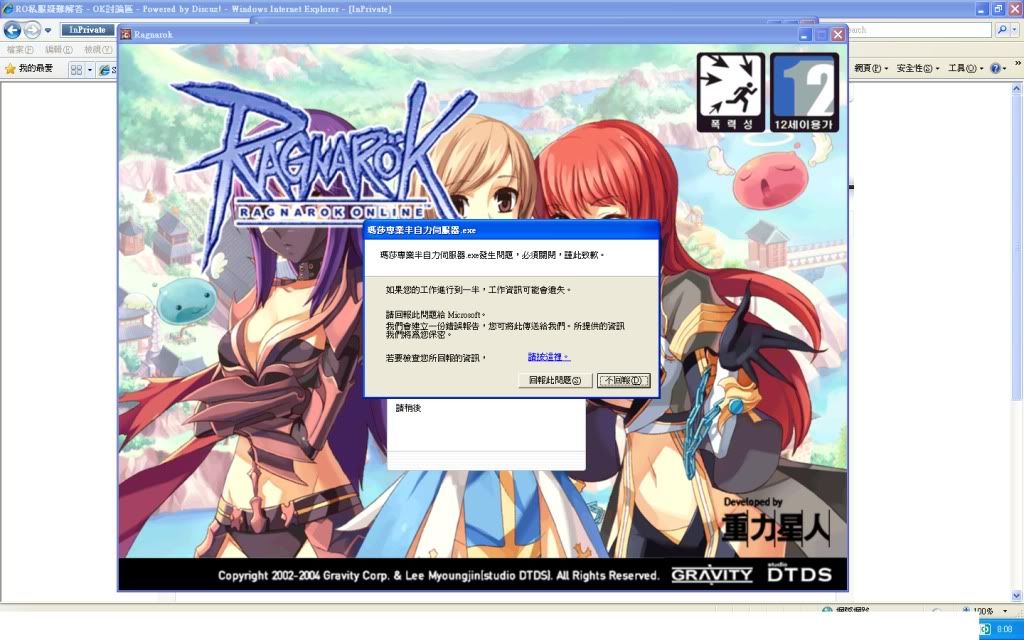This screenshot has height=640, width=1024.
Task: Click the Quick Tabs grid icon
Action: (x=76, y=69)
